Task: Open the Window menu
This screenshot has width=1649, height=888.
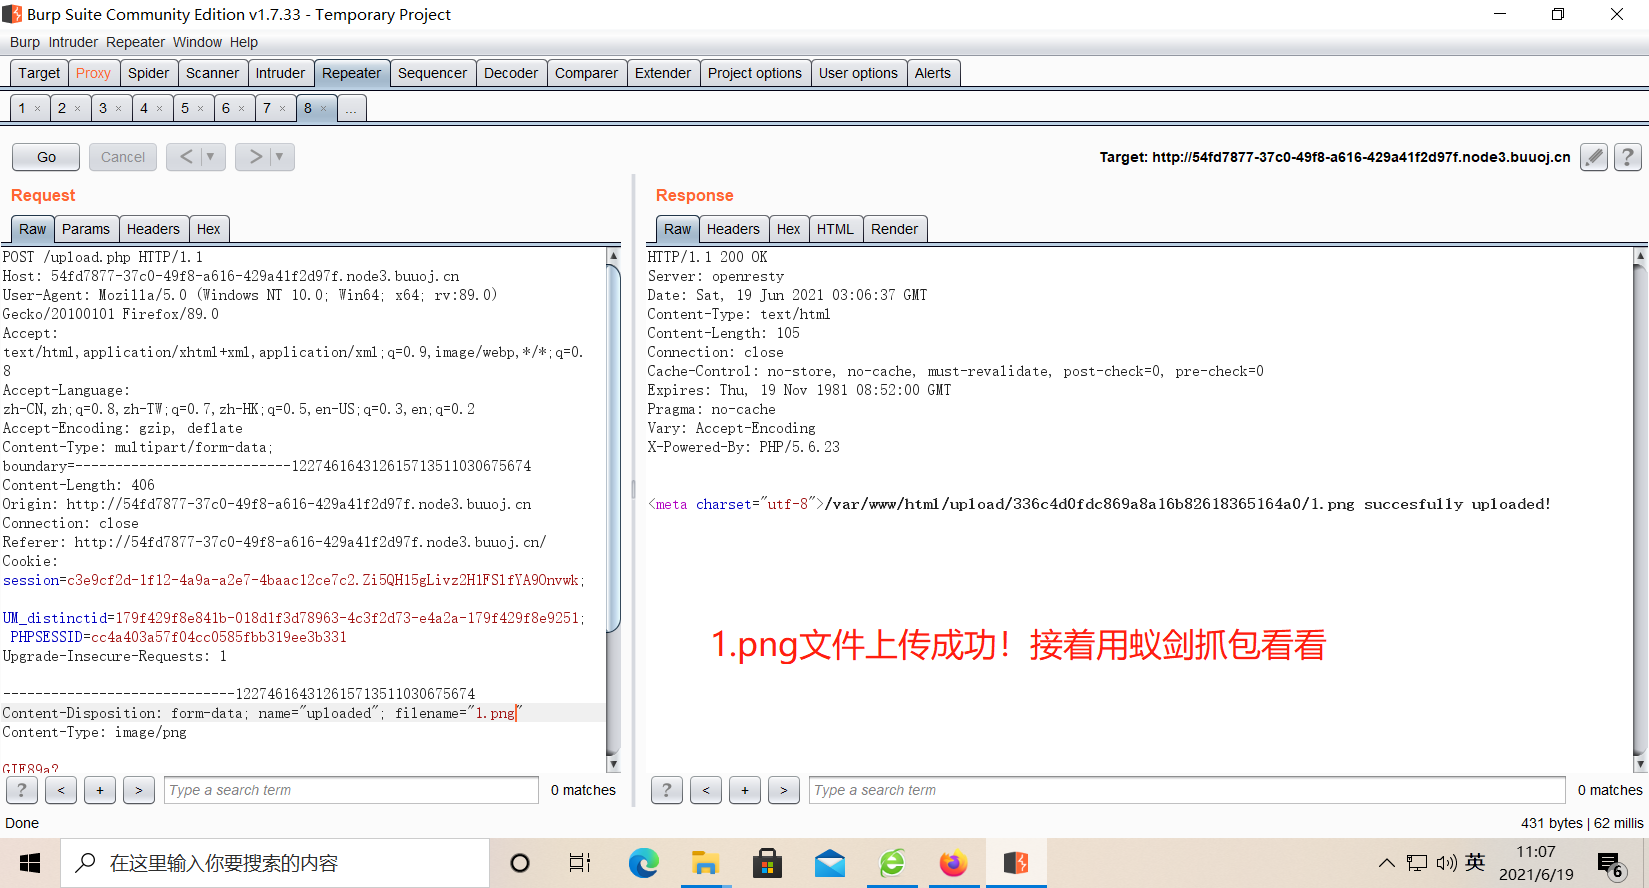Action: click(x=197, y=42)
